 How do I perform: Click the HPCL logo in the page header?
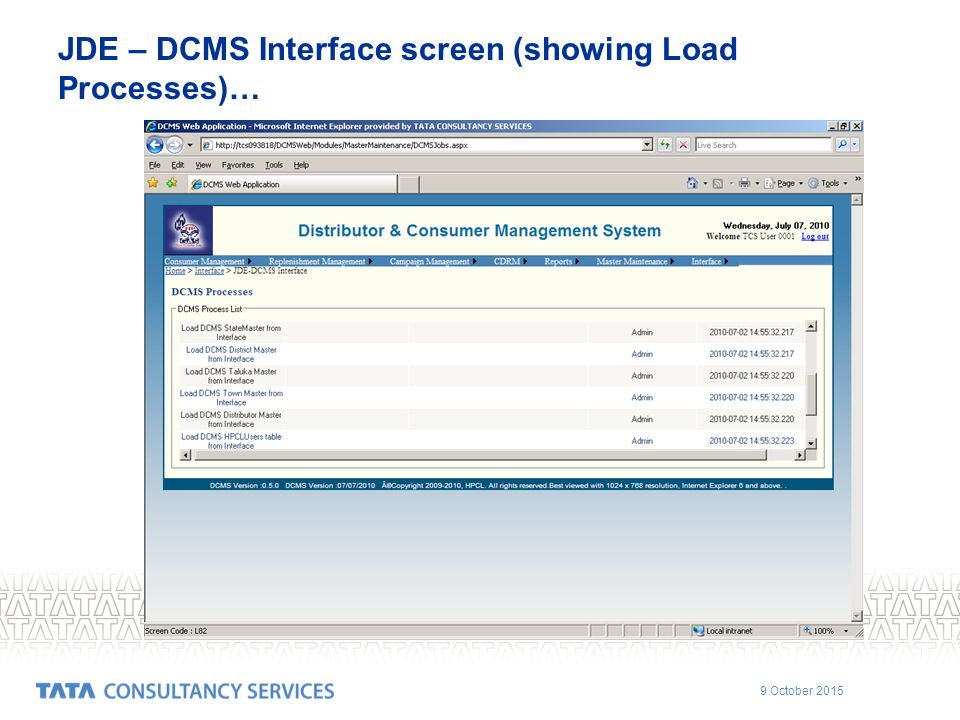188,231
